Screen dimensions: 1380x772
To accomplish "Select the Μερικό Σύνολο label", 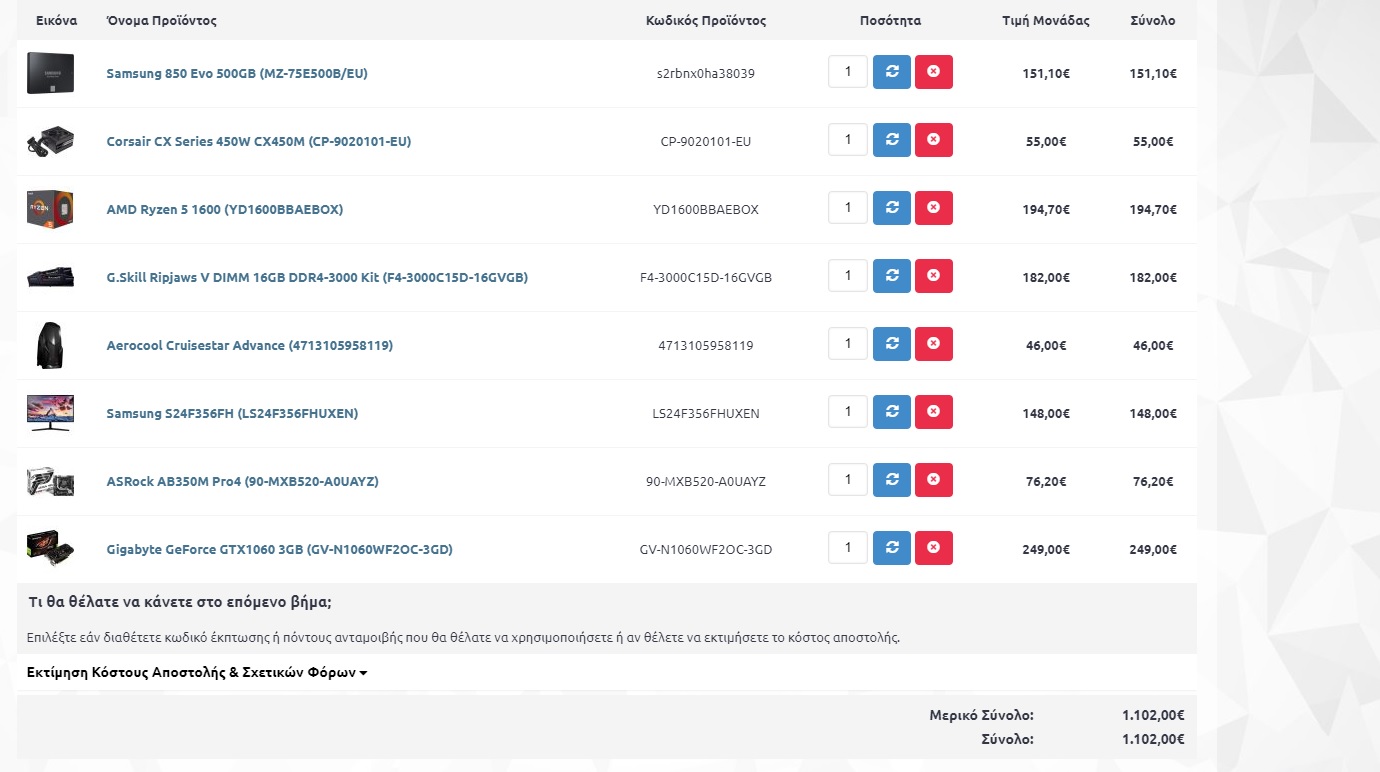I will click(x=981, y=715).
